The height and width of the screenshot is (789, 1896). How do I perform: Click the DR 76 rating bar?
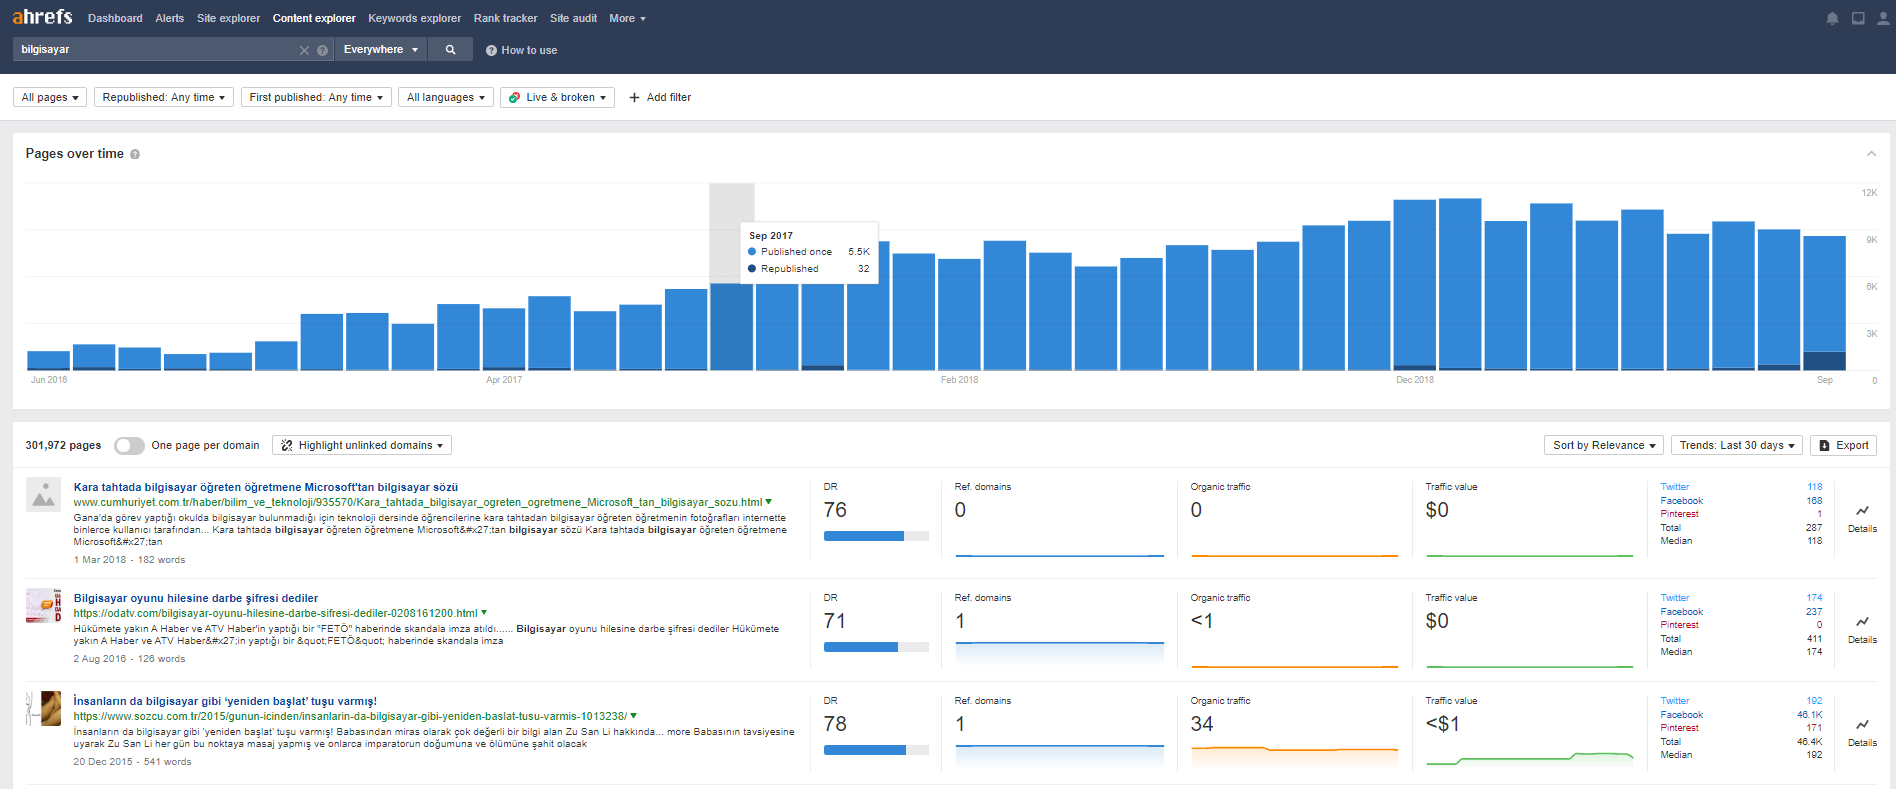click(876, 536)
